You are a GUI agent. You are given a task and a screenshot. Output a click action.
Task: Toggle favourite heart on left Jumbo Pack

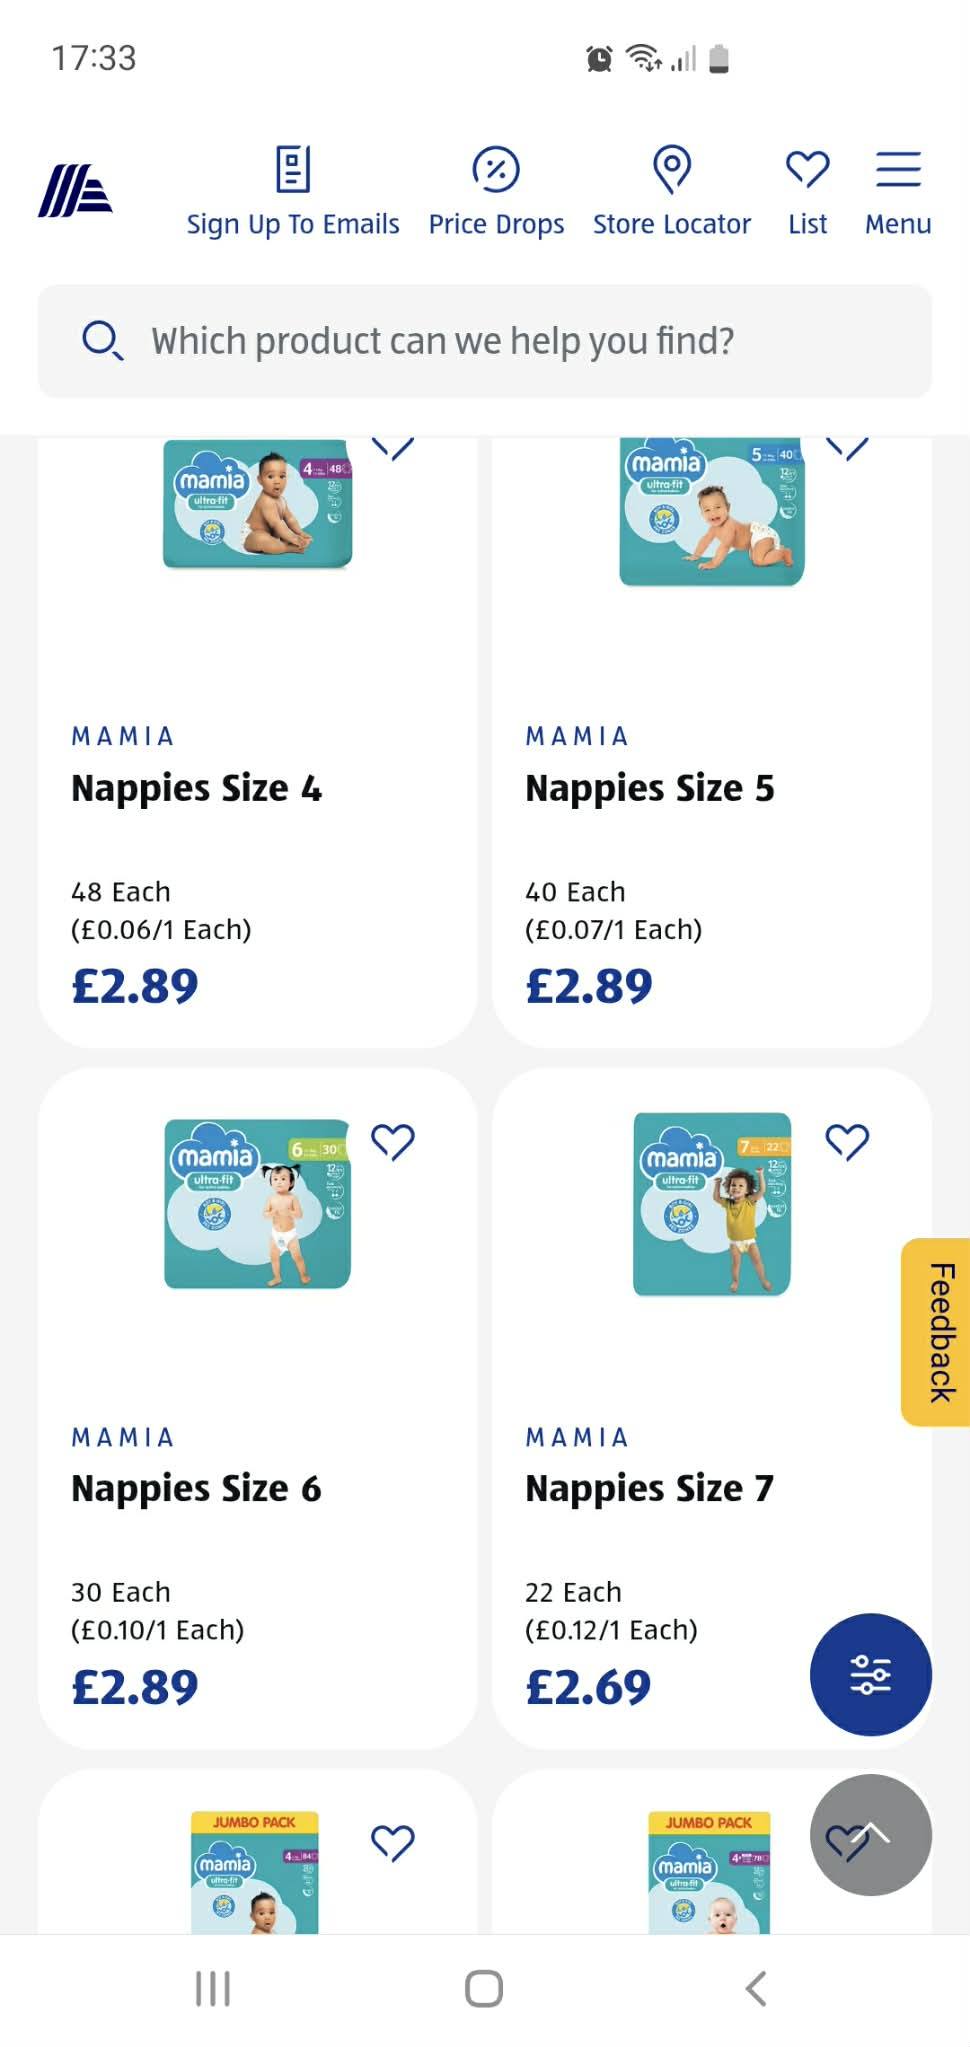[393, 1842]
